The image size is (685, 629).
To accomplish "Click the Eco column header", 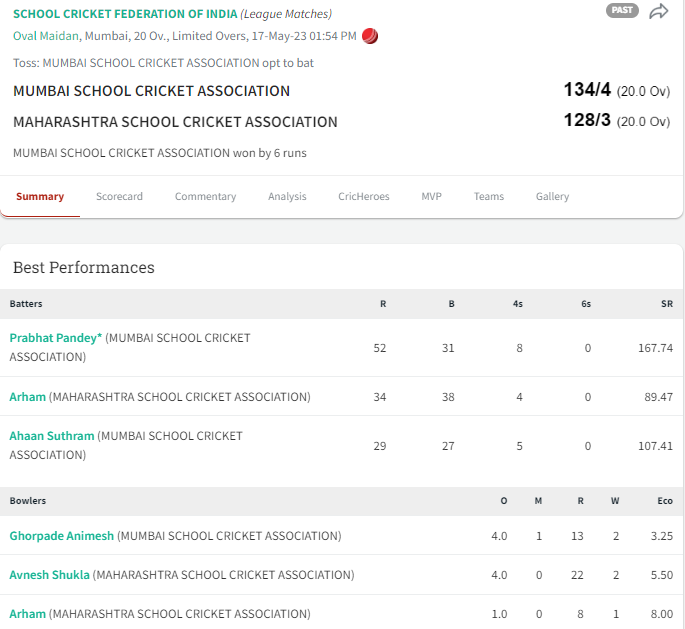I will [x=665, y=501].
